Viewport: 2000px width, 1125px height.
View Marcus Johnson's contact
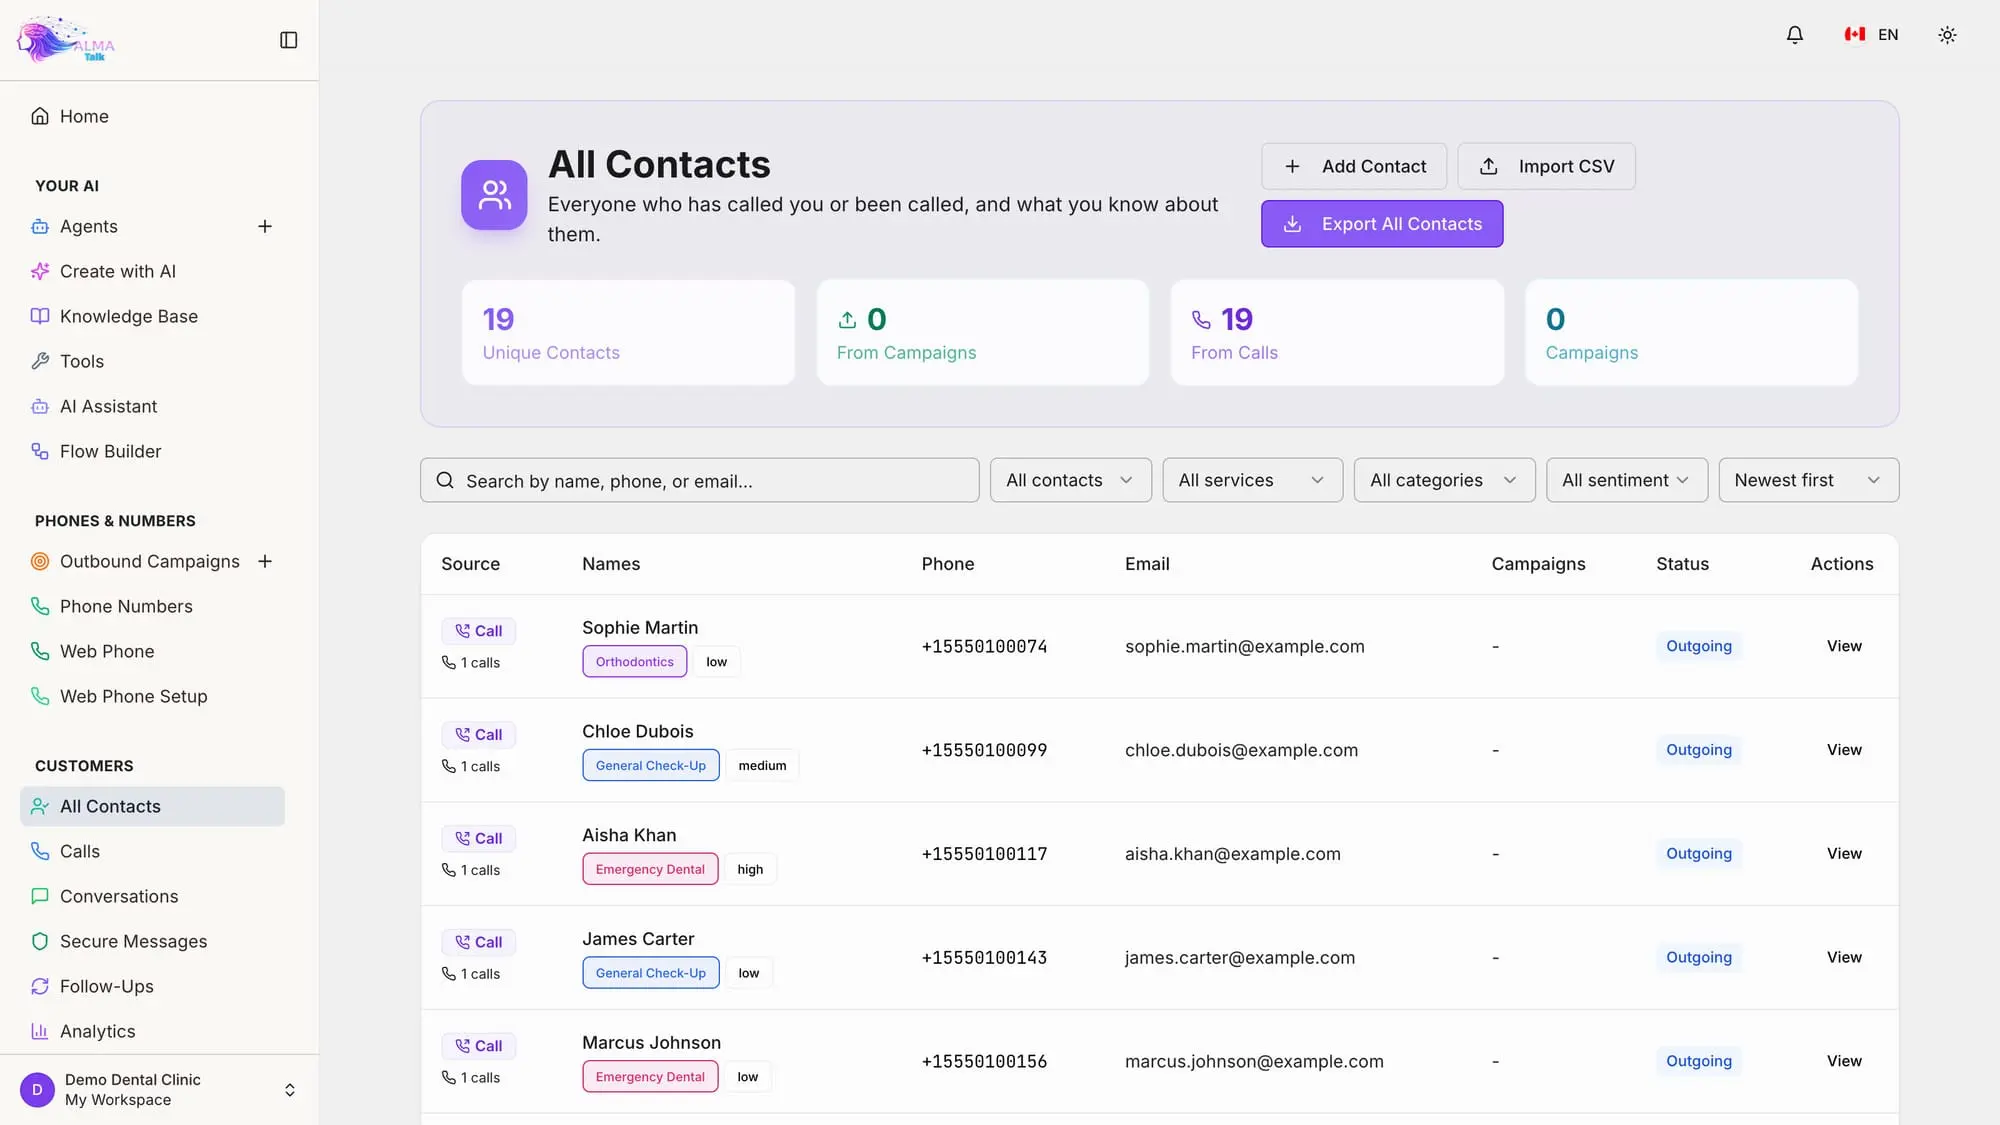[1844, 1062]
